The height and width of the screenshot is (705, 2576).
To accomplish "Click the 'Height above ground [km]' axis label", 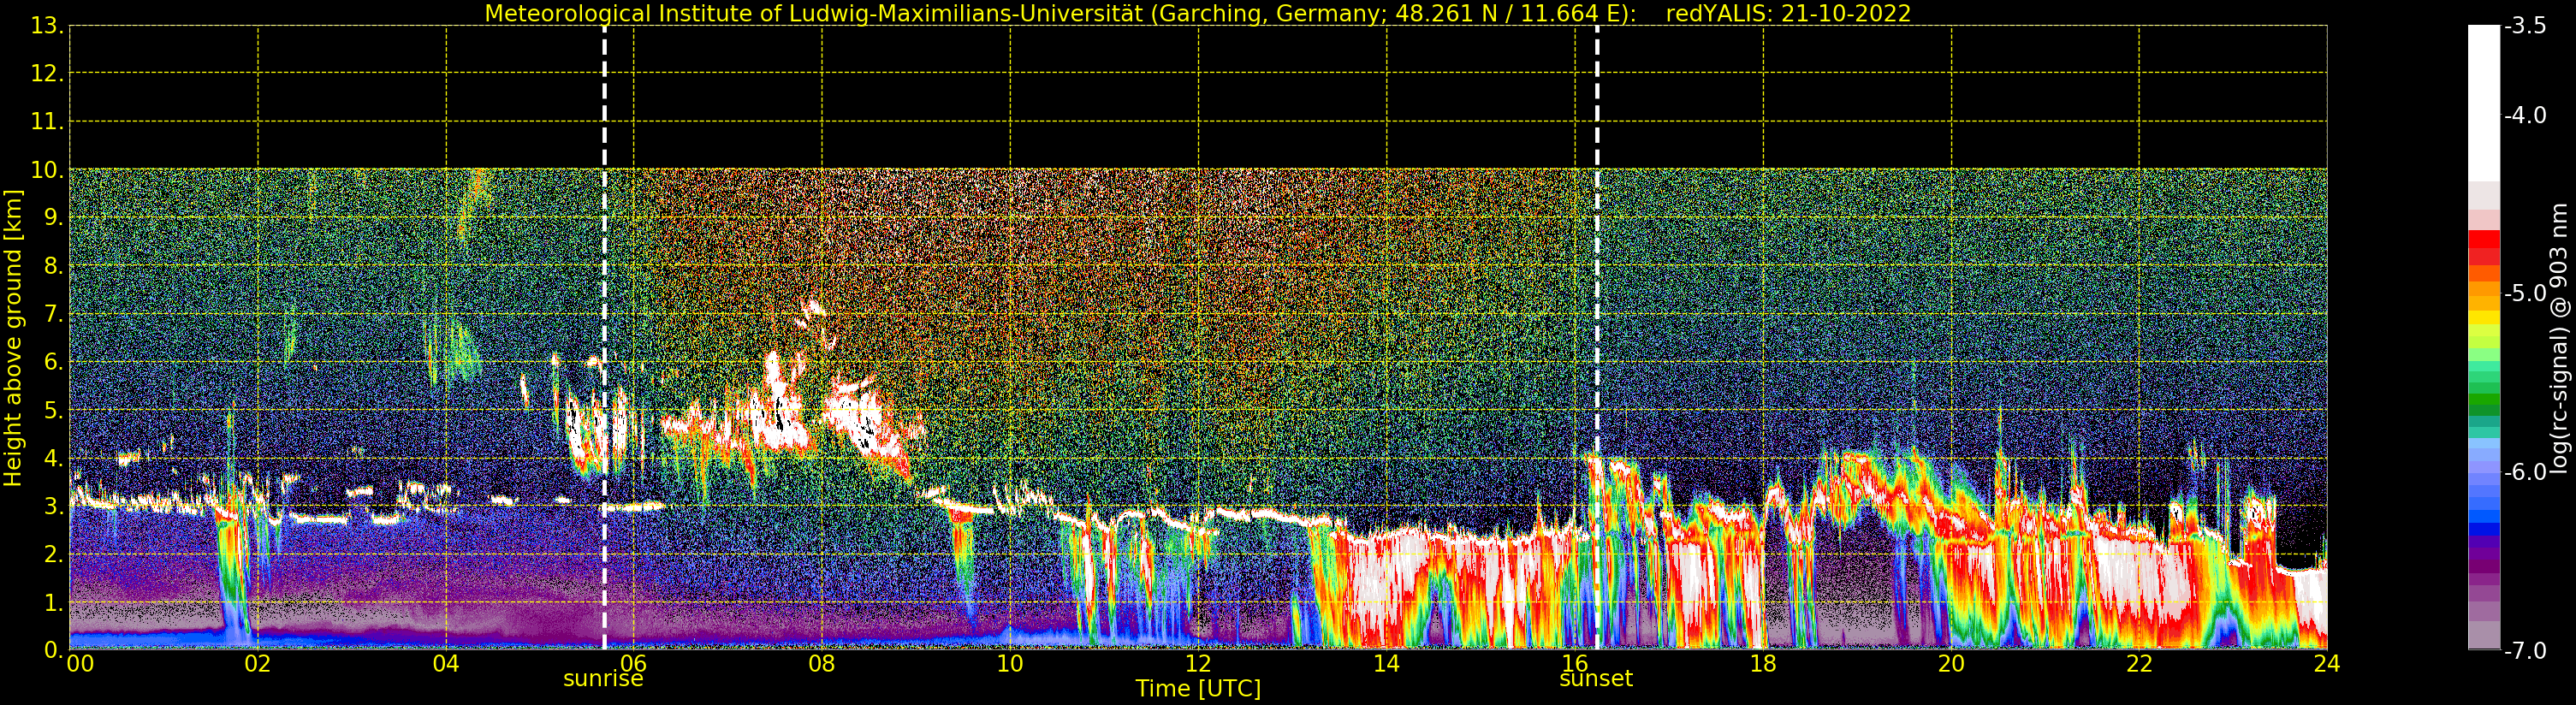I will [13, 338].
